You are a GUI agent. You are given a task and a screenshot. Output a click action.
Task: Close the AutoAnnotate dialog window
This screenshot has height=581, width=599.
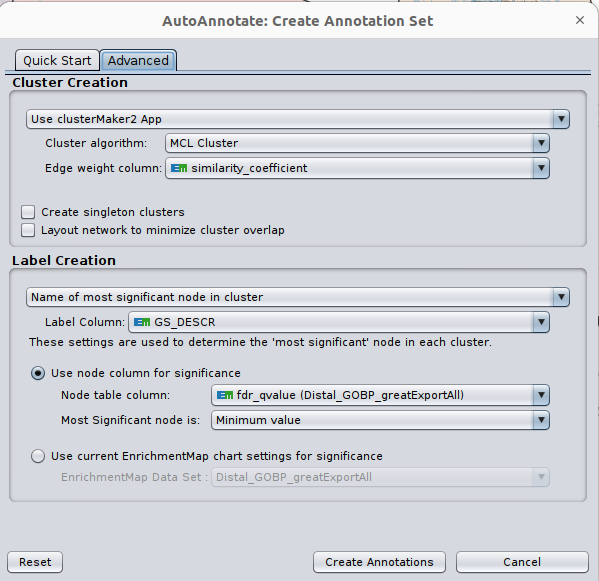[x=580, y=20]
